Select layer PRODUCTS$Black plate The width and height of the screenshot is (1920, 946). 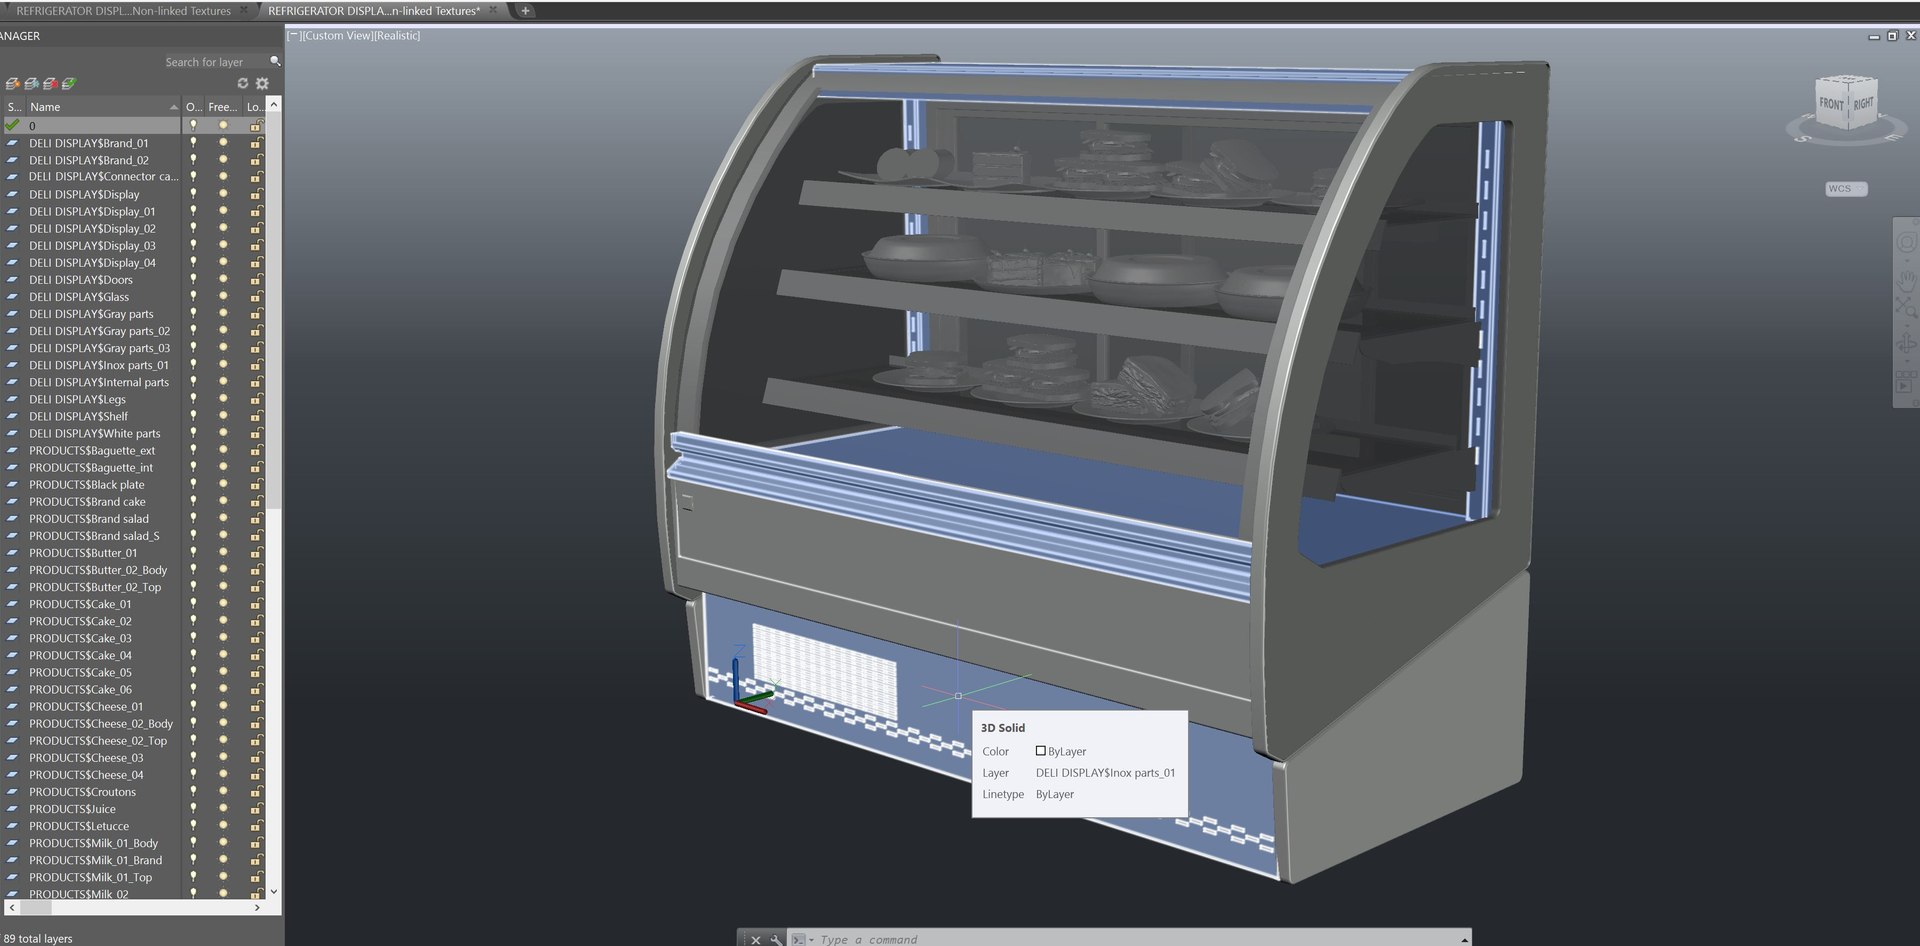click(86, 485)
